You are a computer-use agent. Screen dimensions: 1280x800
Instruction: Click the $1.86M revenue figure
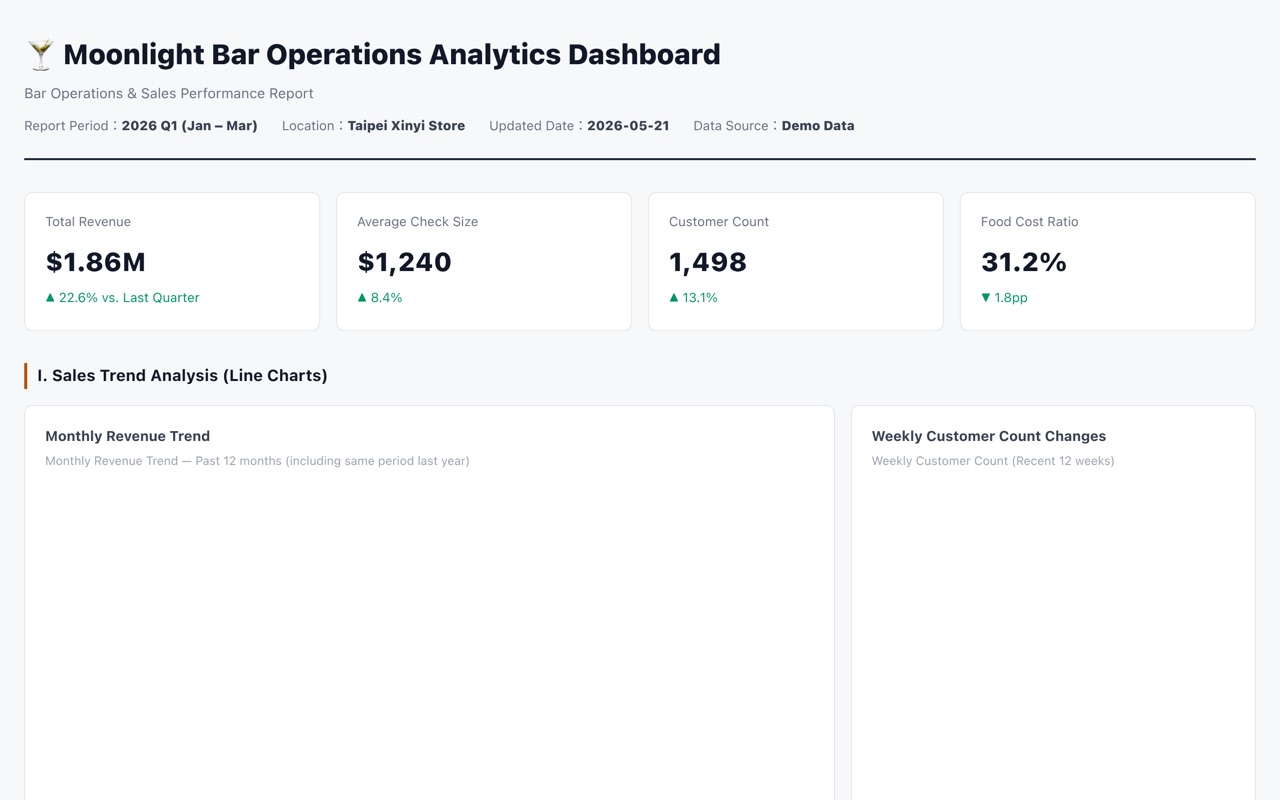(96, 262)
